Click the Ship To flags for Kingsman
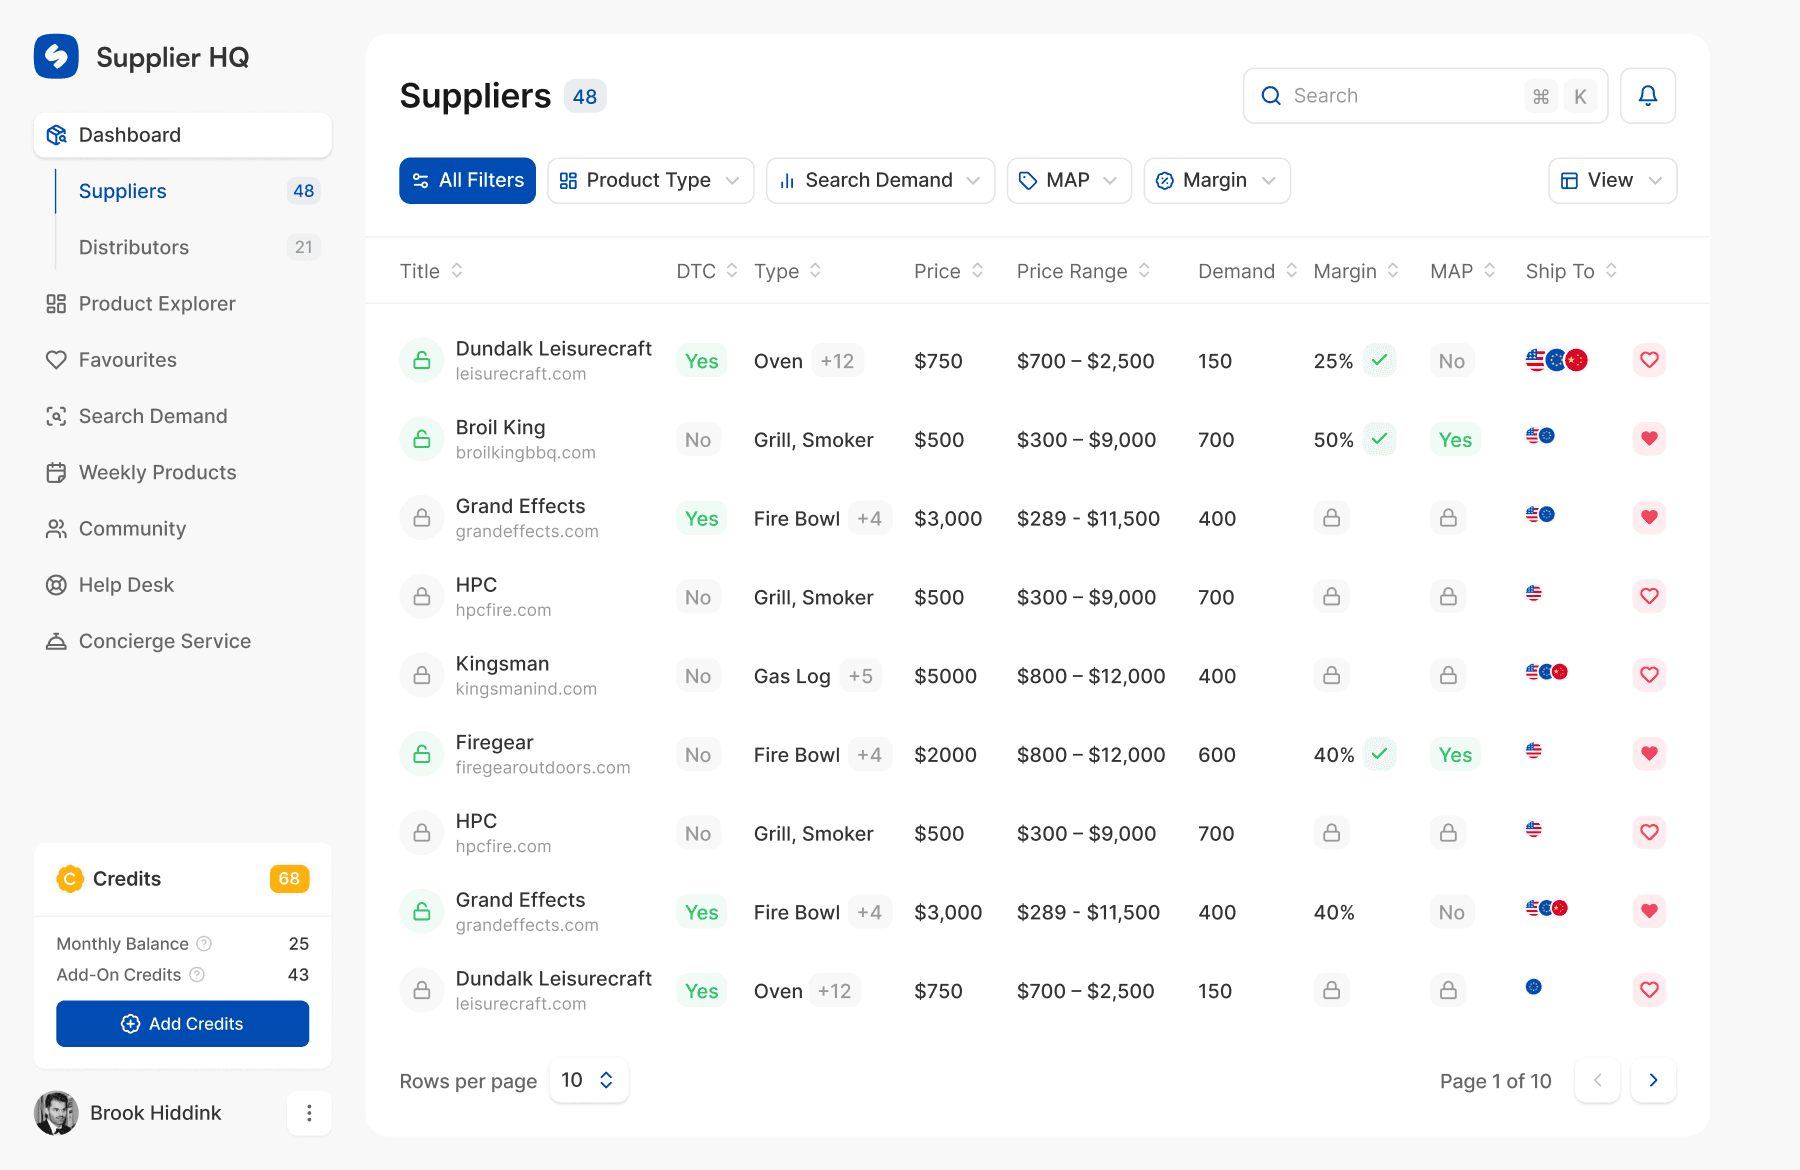 (1547, 672)
